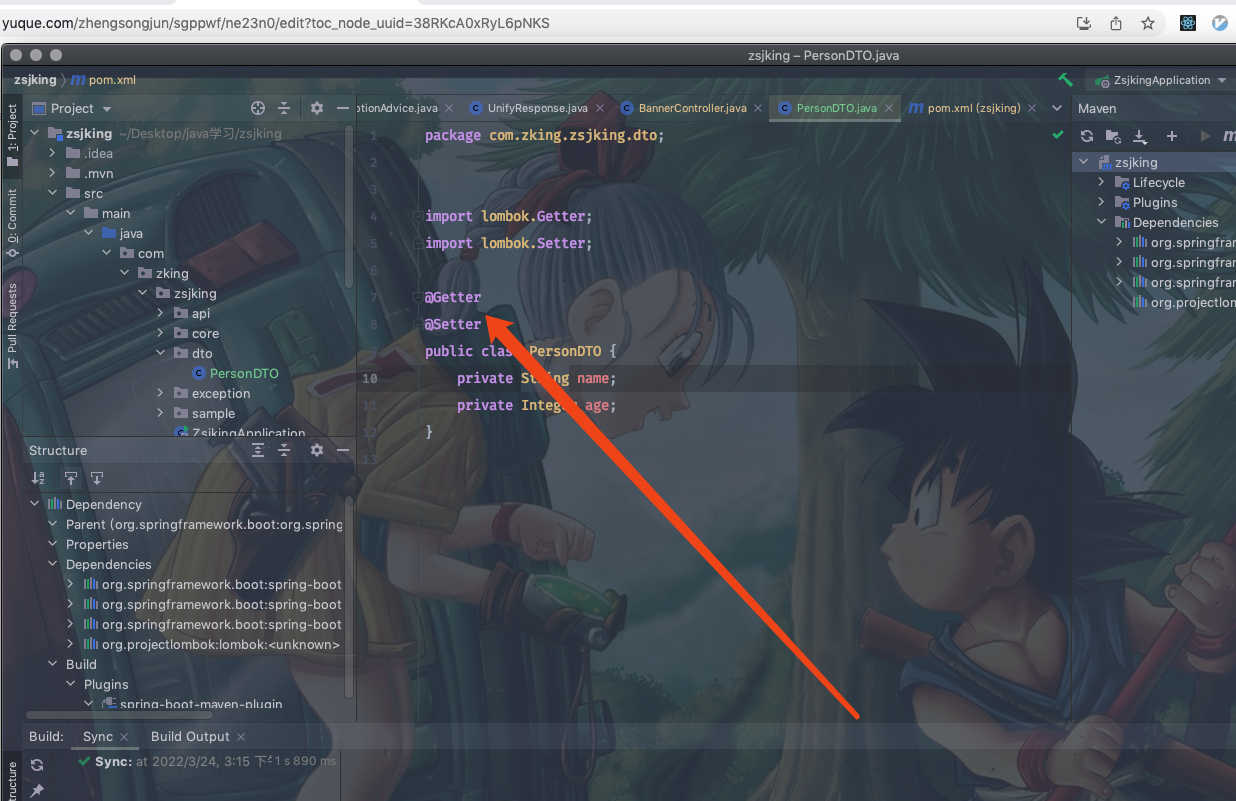Click the locate-file crosshair in Project panel

point(258,108)
